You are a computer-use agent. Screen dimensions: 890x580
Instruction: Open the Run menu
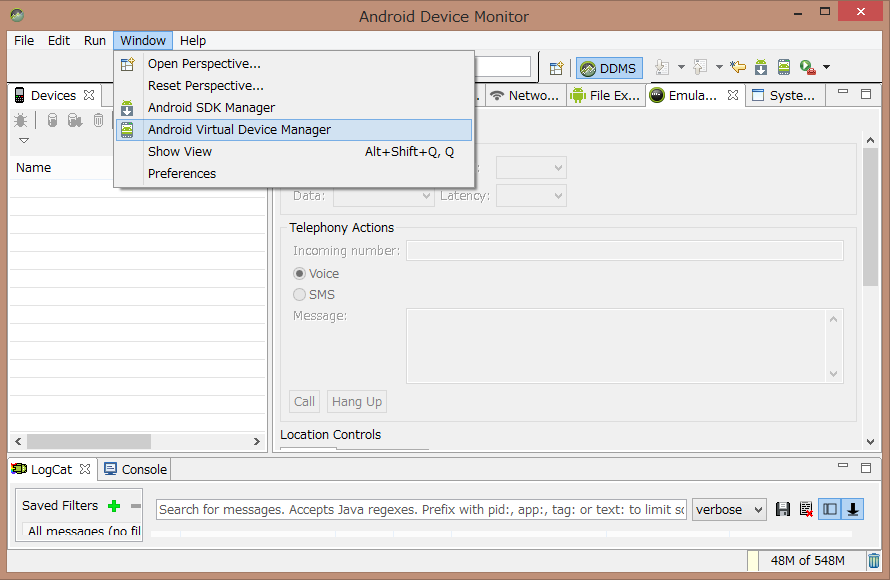click(95, 41)
